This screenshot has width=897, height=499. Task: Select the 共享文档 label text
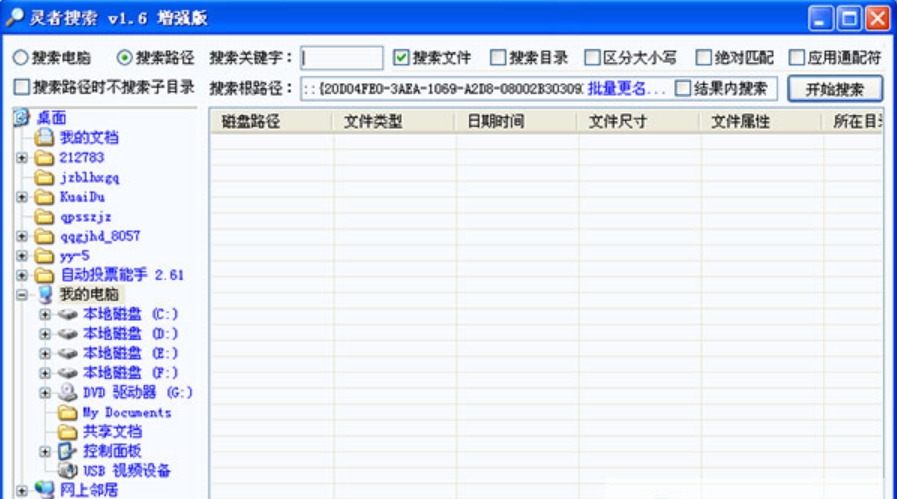(x=112, y=431)
